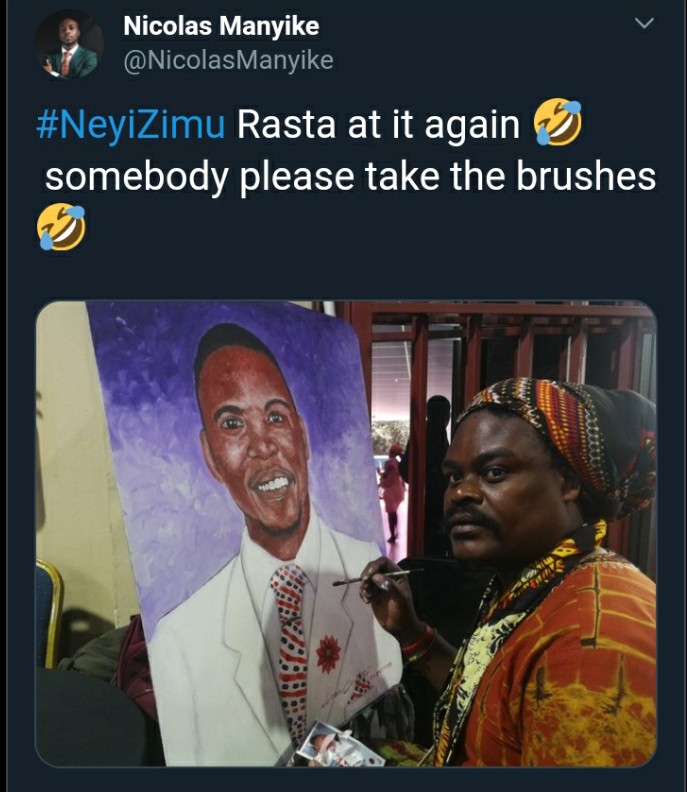
Task: Click the laughing emoji after 'again'
Action: coord(558,122)
